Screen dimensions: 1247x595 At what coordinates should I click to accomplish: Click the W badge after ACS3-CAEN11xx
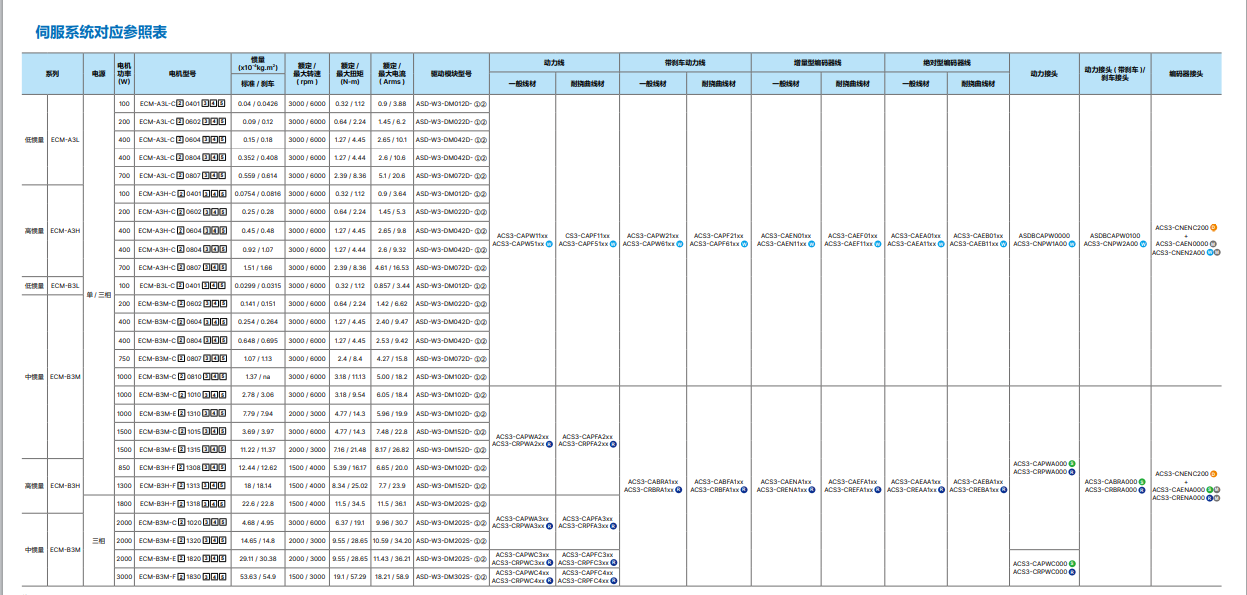click(811, 243)
